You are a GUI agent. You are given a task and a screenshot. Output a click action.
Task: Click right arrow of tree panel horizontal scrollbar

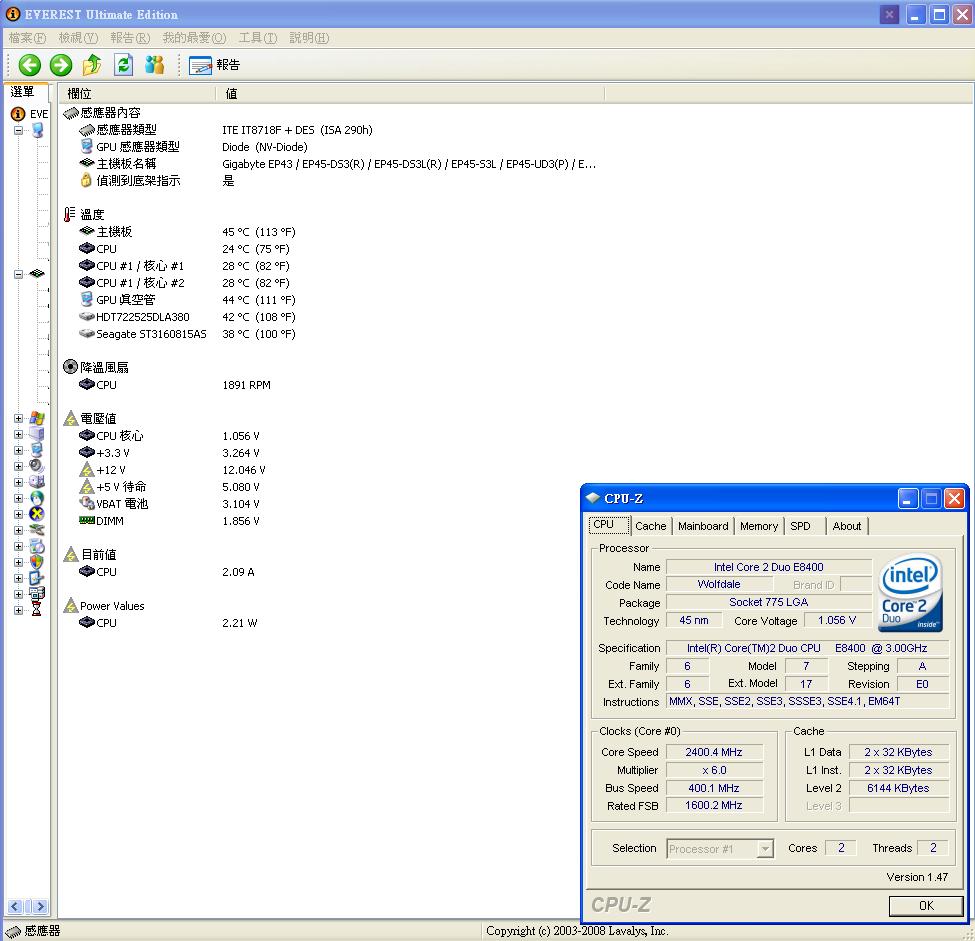(x=41, y=907)
